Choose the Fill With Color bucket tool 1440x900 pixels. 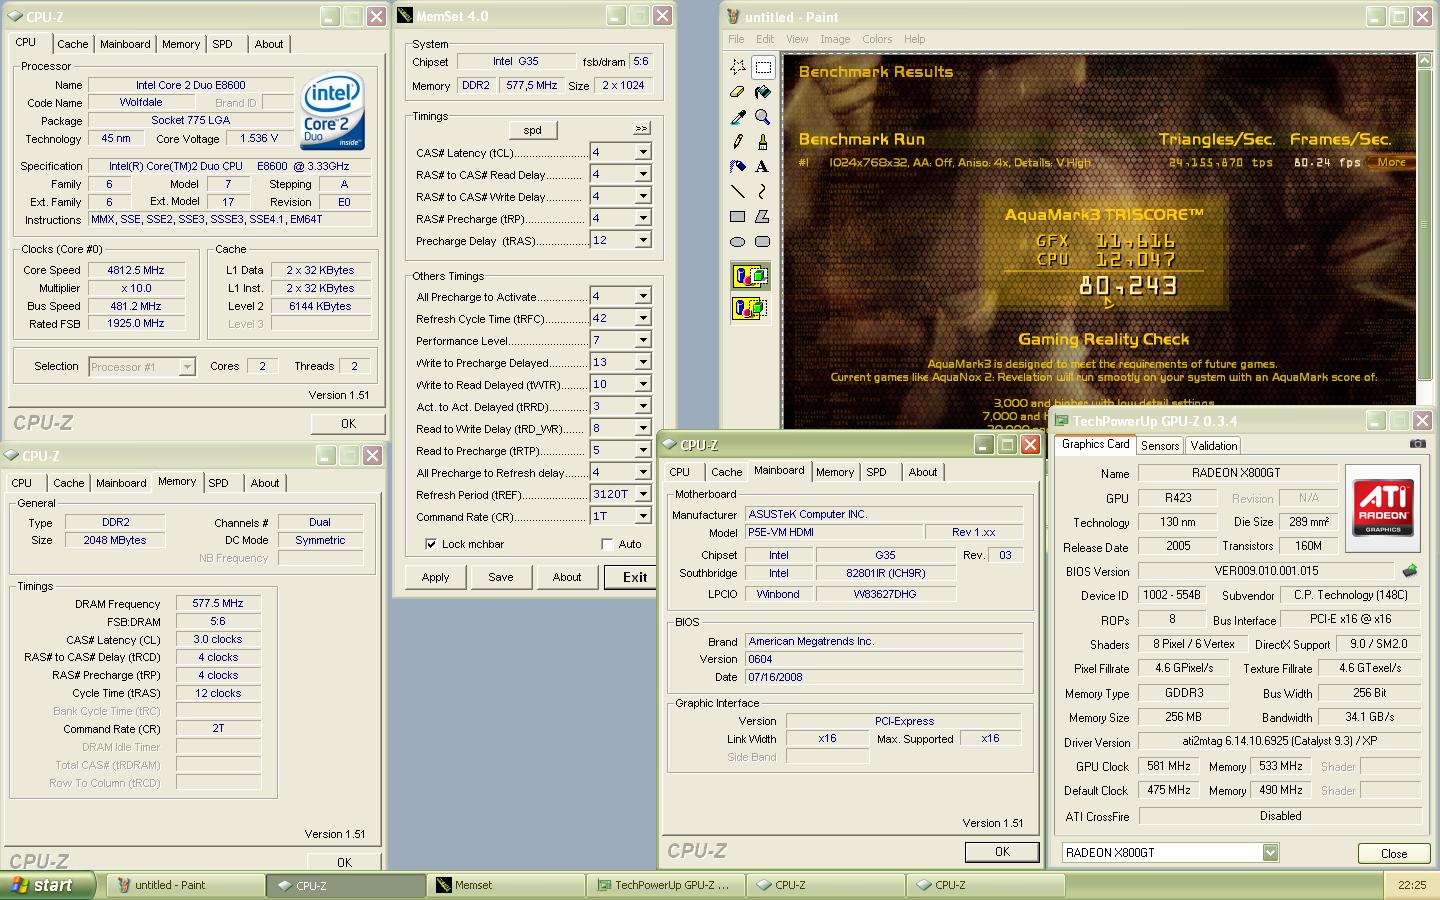tap(763, 92)
